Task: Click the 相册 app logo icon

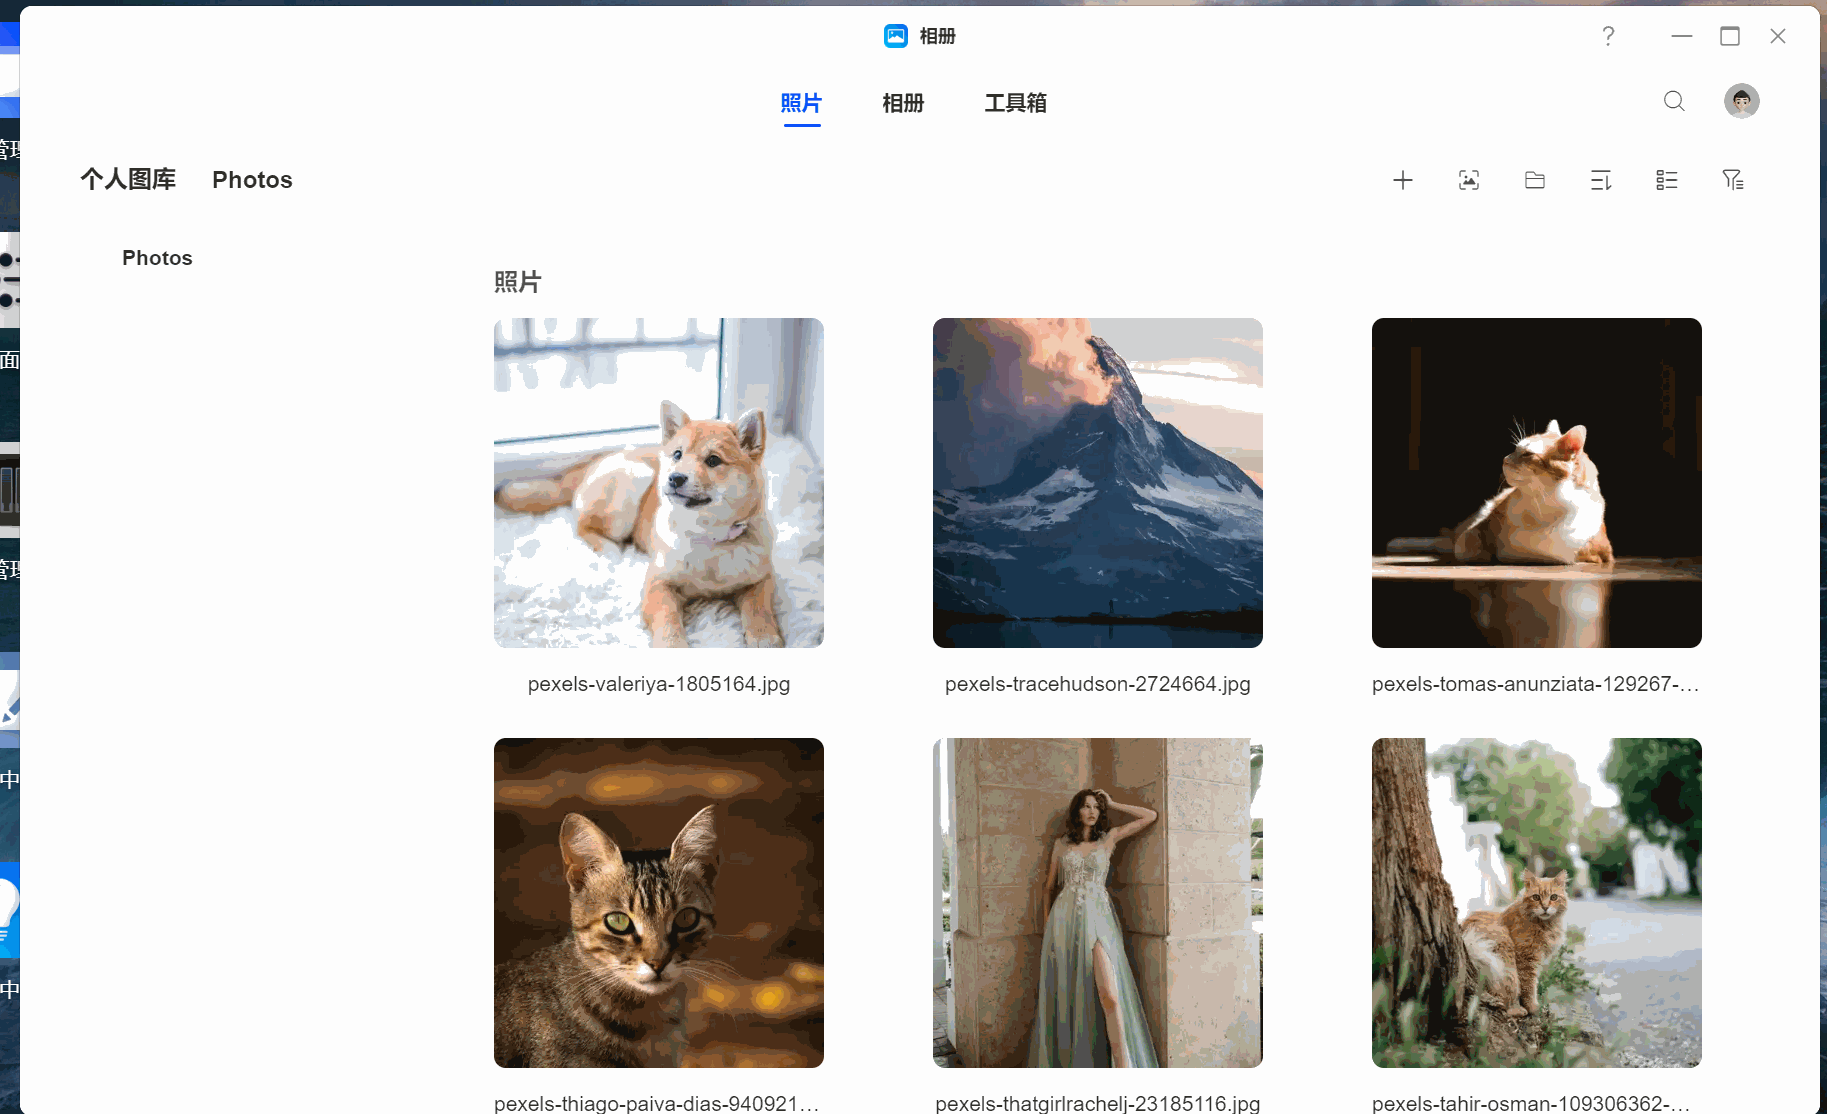Action: tap(896, 36)
